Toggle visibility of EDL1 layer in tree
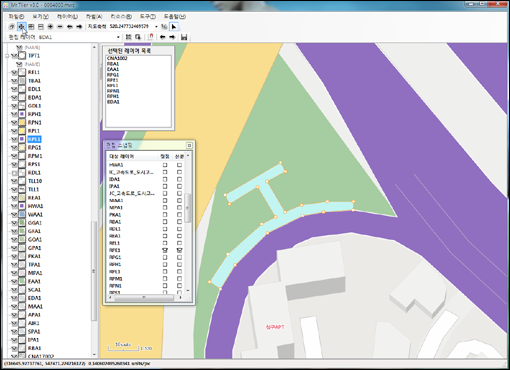The width and height of the screenshot is (510, 370). point(14,89)
